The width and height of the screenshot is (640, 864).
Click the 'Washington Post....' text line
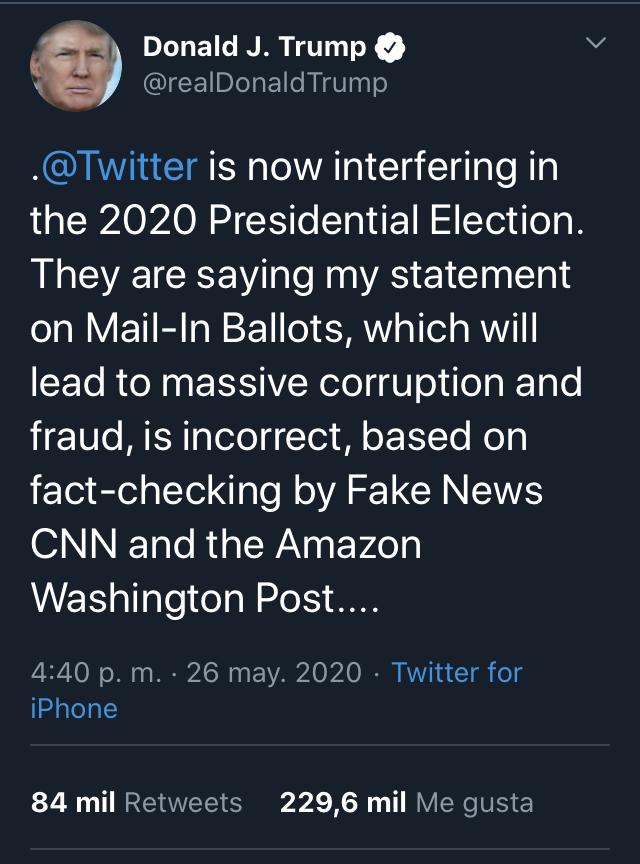click(x=205, y=598)
